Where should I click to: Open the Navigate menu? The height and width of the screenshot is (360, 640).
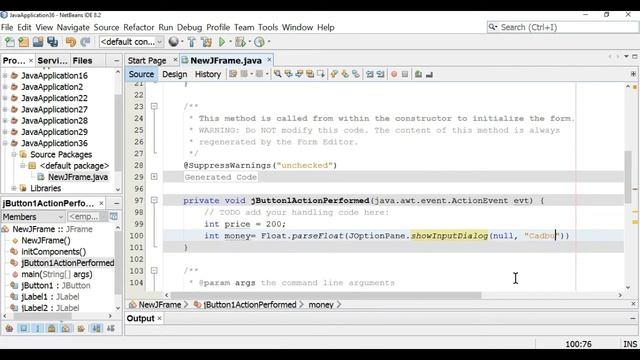pyautogui.click(x=73, y=27)
